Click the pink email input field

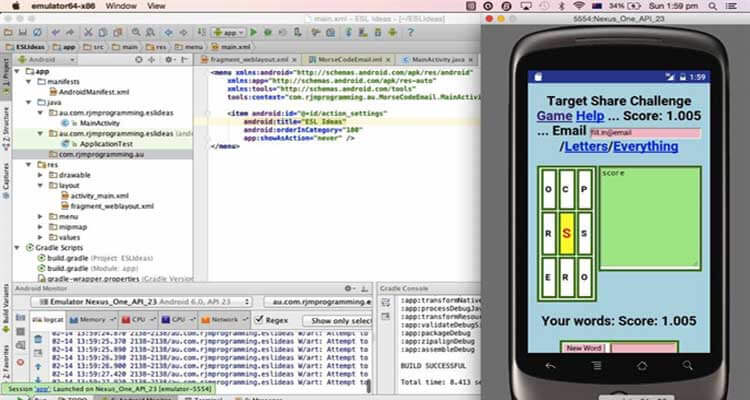point(645,133)
